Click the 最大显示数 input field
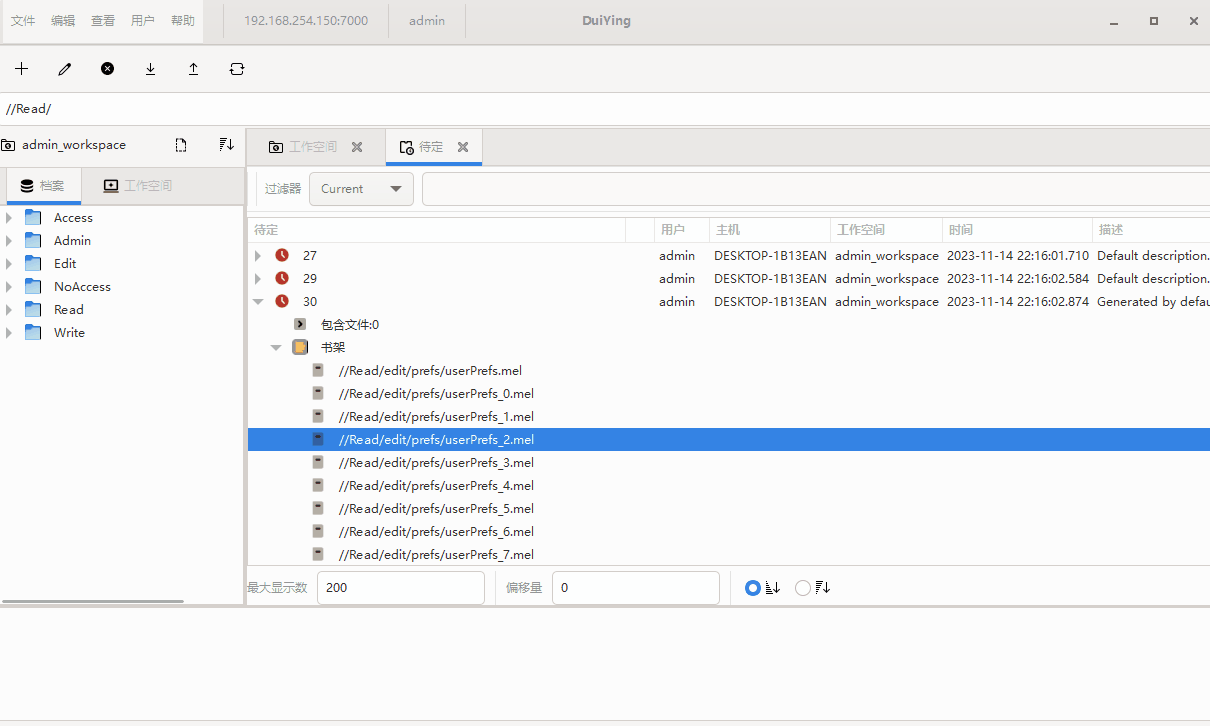This screenshot has height=726, width=1210. tap(400, 588)
